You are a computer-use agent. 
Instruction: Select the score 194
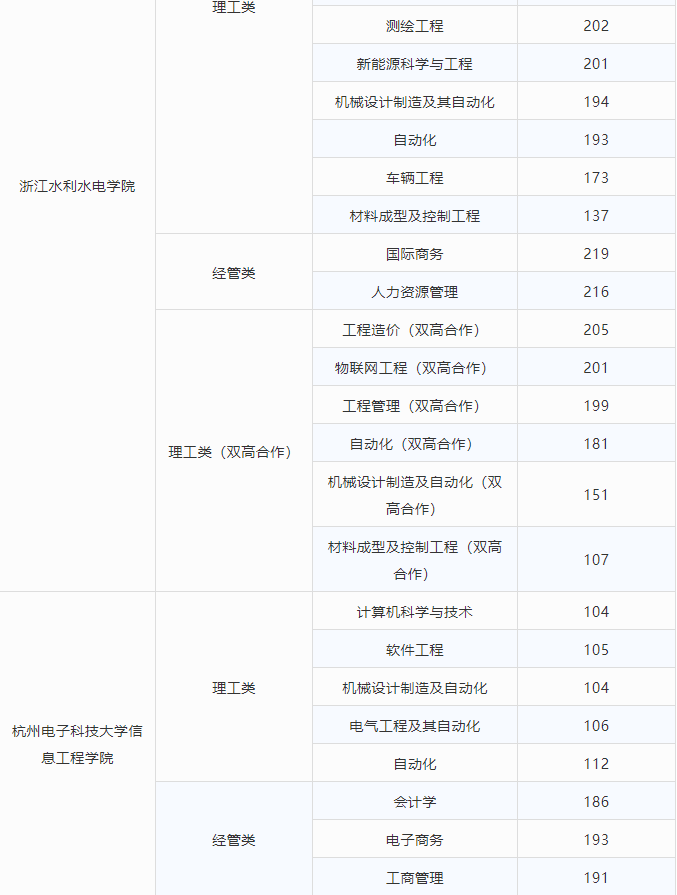coord(596,102)
